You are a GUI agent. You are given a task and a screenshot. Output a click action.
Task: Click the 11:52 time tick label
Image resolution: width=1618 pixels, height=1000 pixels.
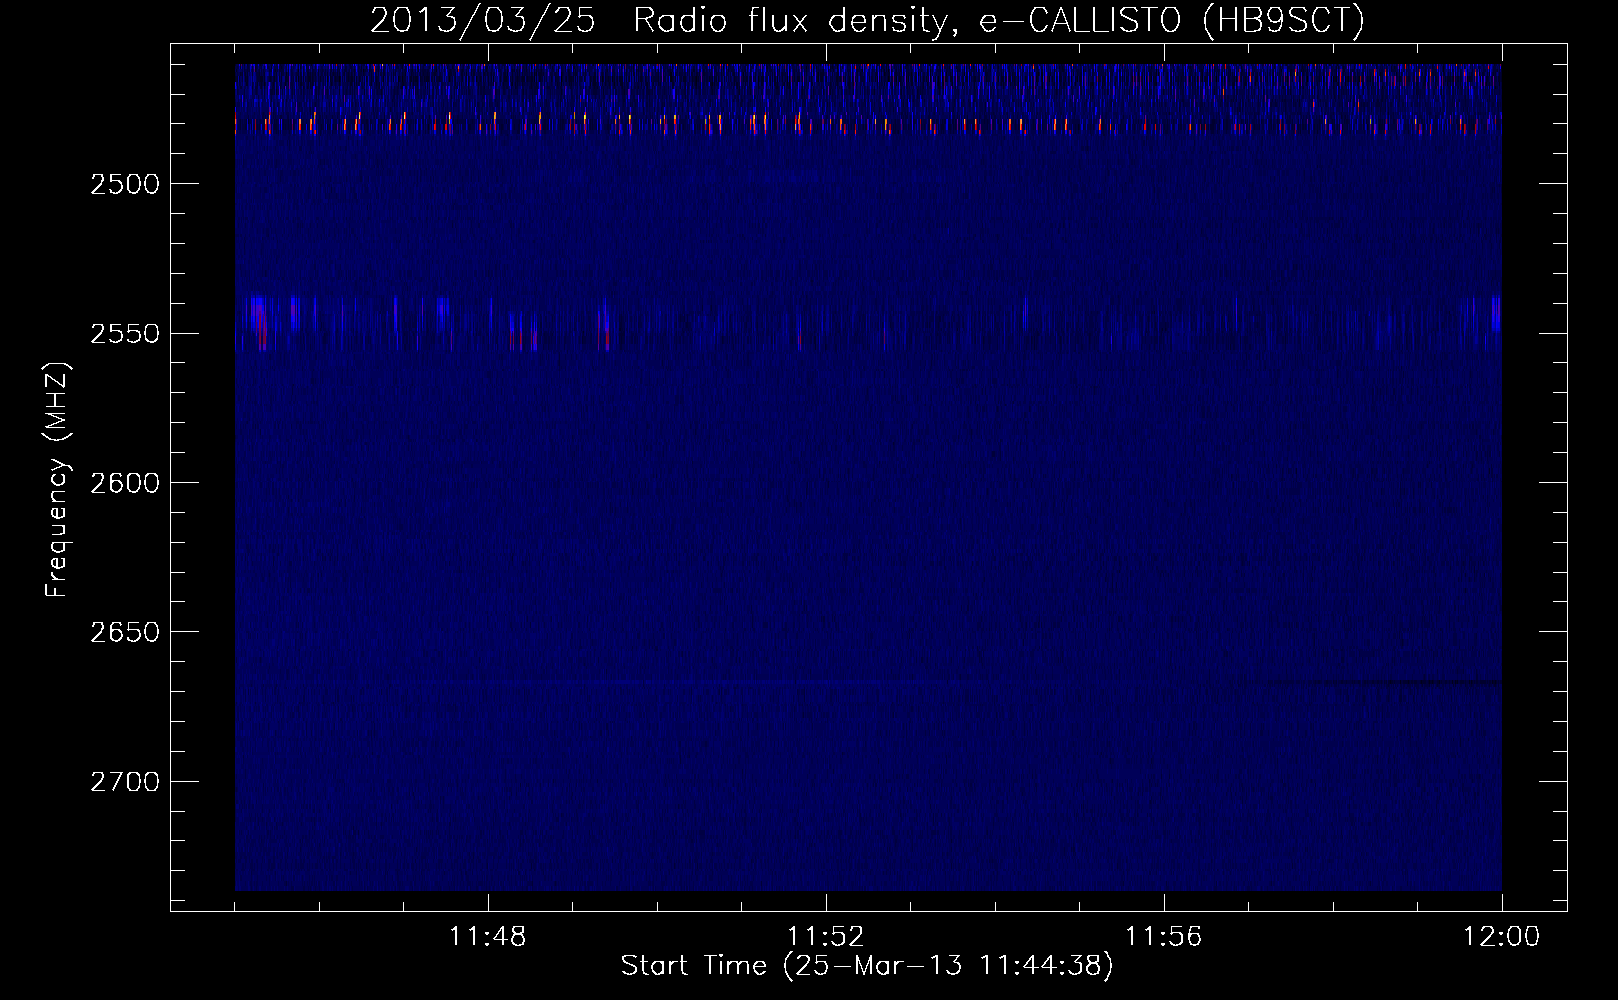pyautogui.click(x=826, y=937)
